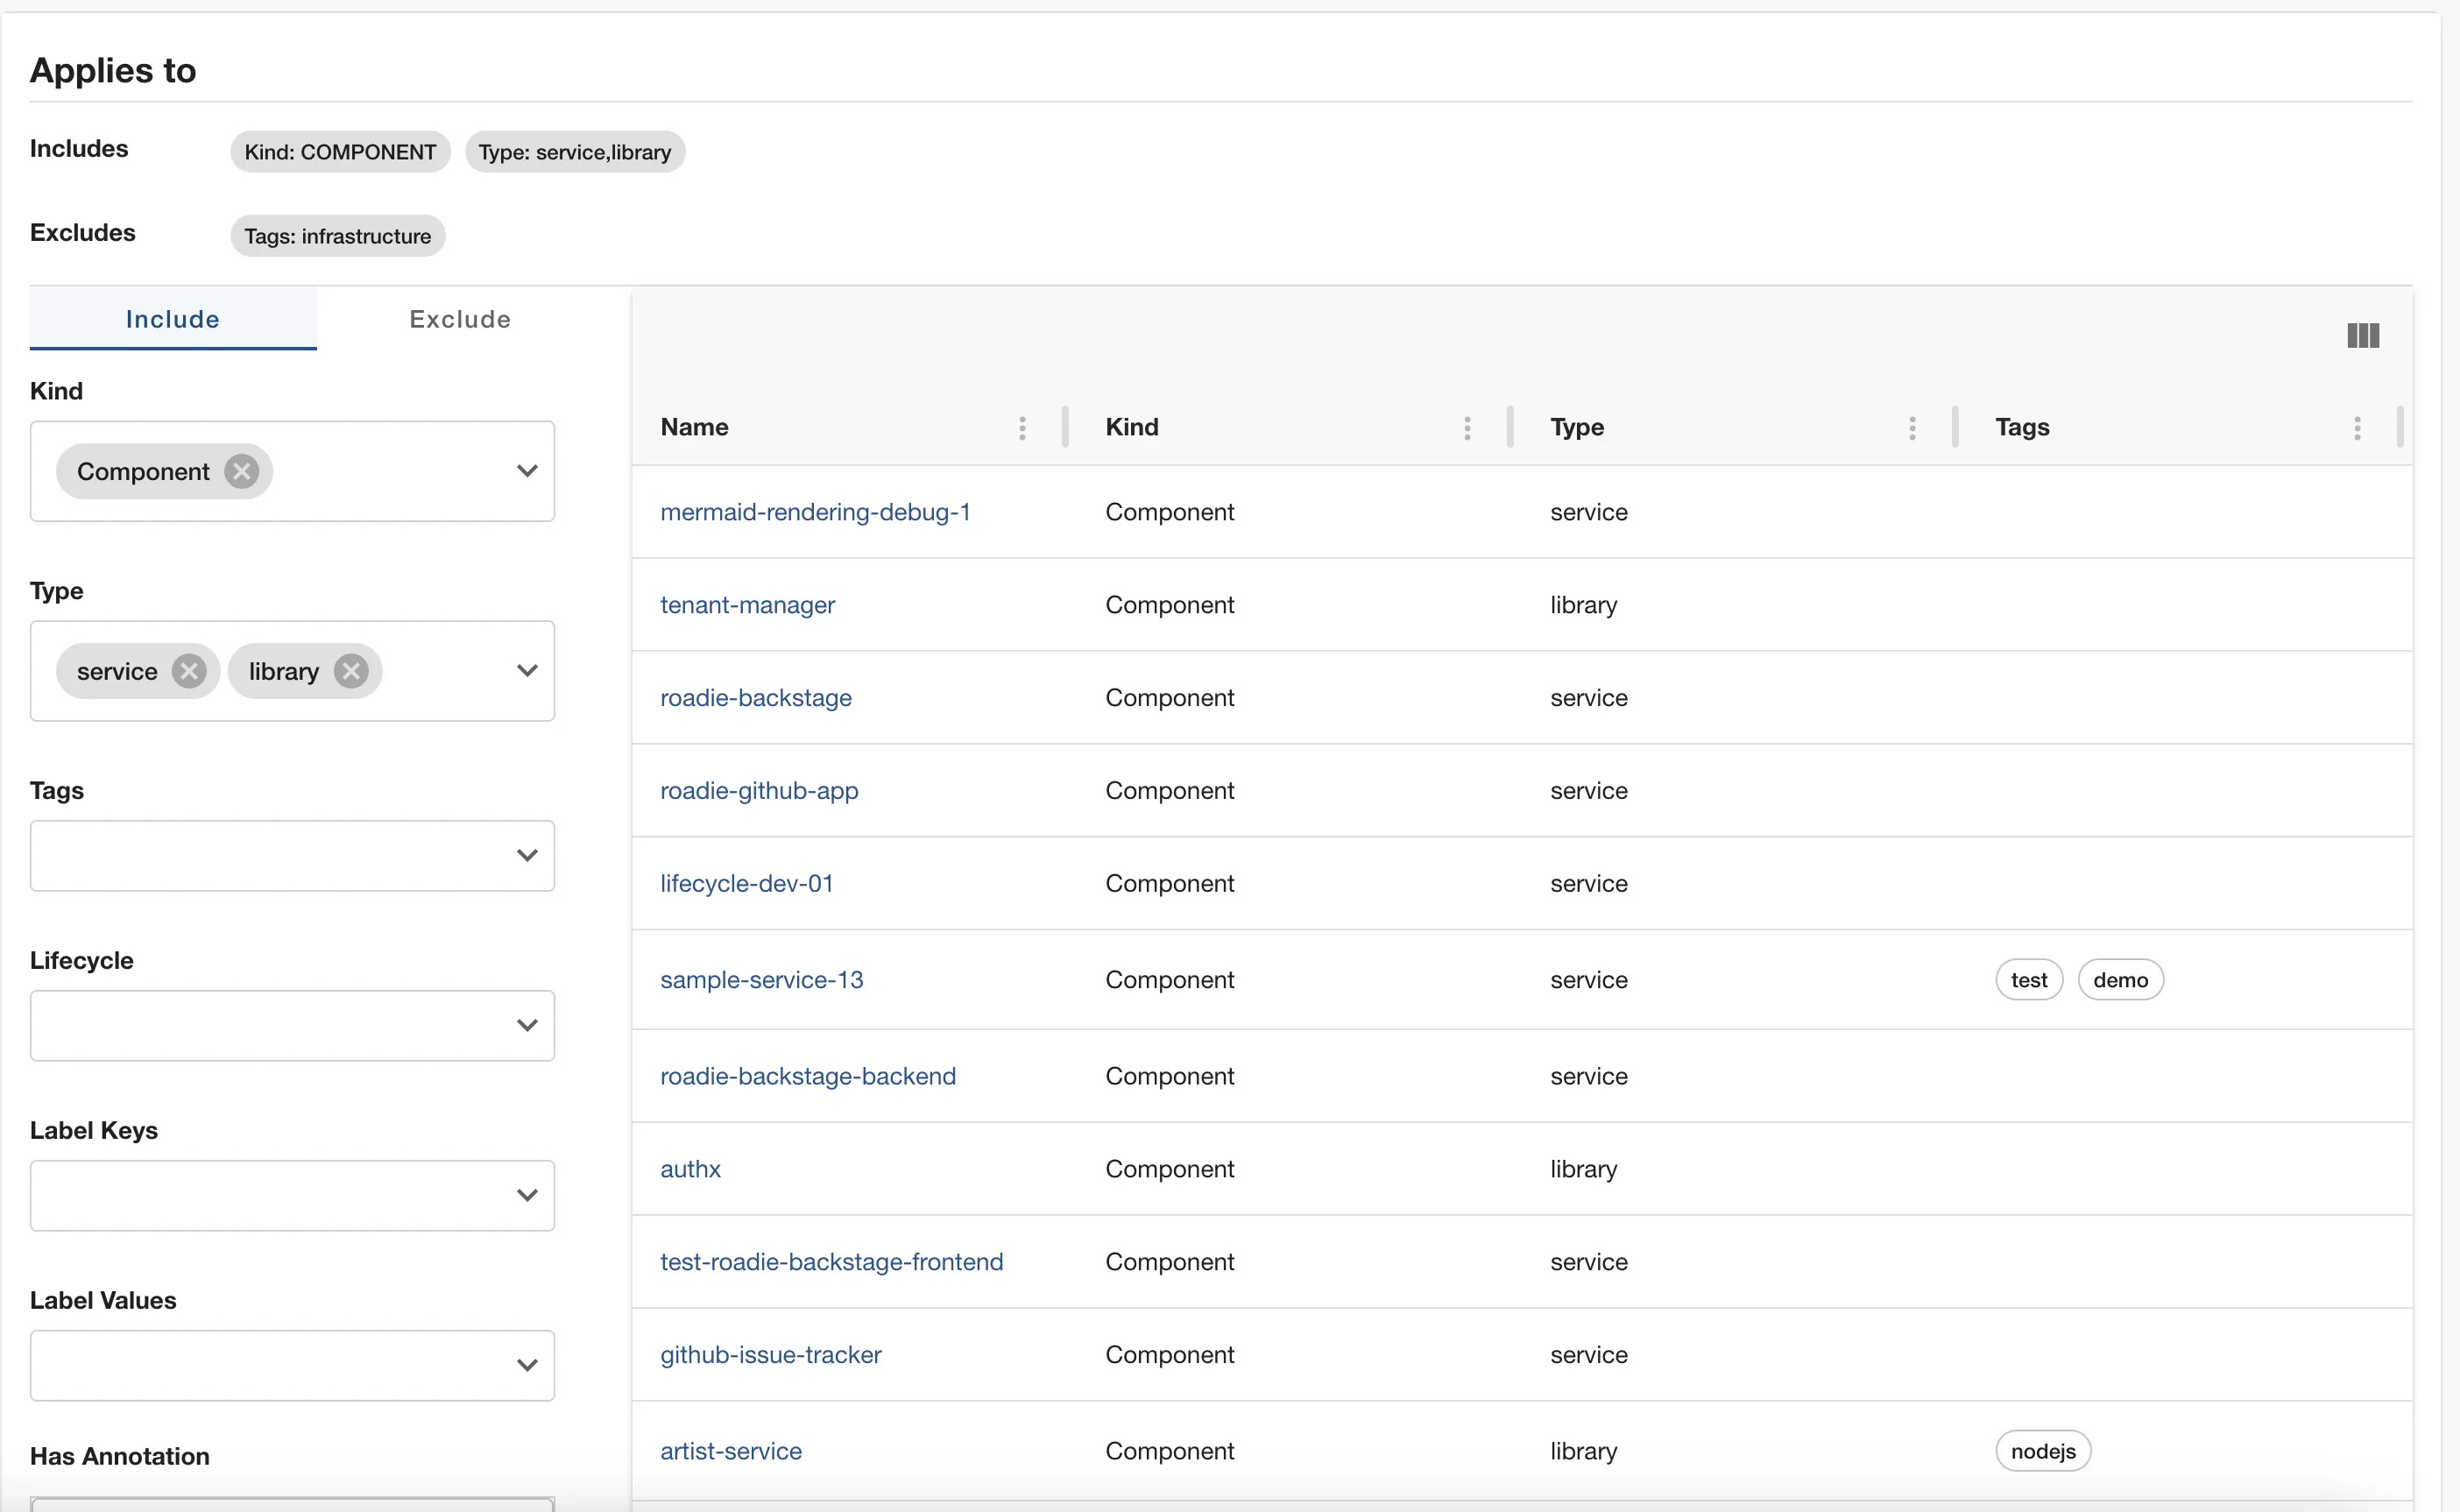Expand the Label Values dropdown
Screen dimensions: 2460x1512
point(528,1364)
